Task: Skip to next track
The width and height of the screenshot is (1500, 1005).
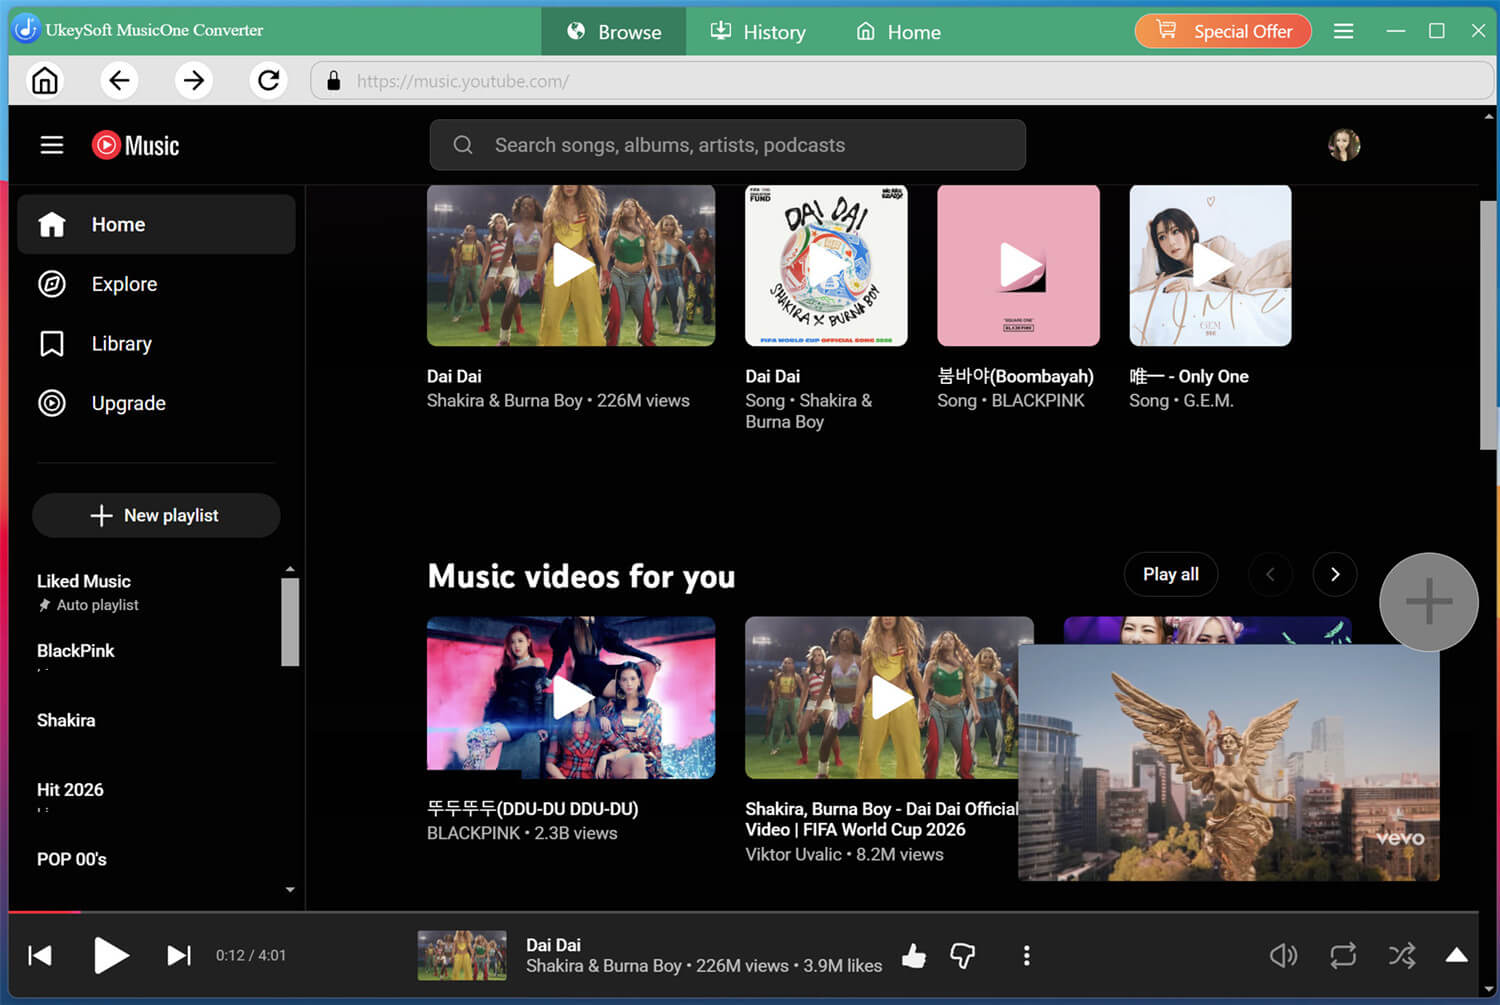Action: coord(179,955)
